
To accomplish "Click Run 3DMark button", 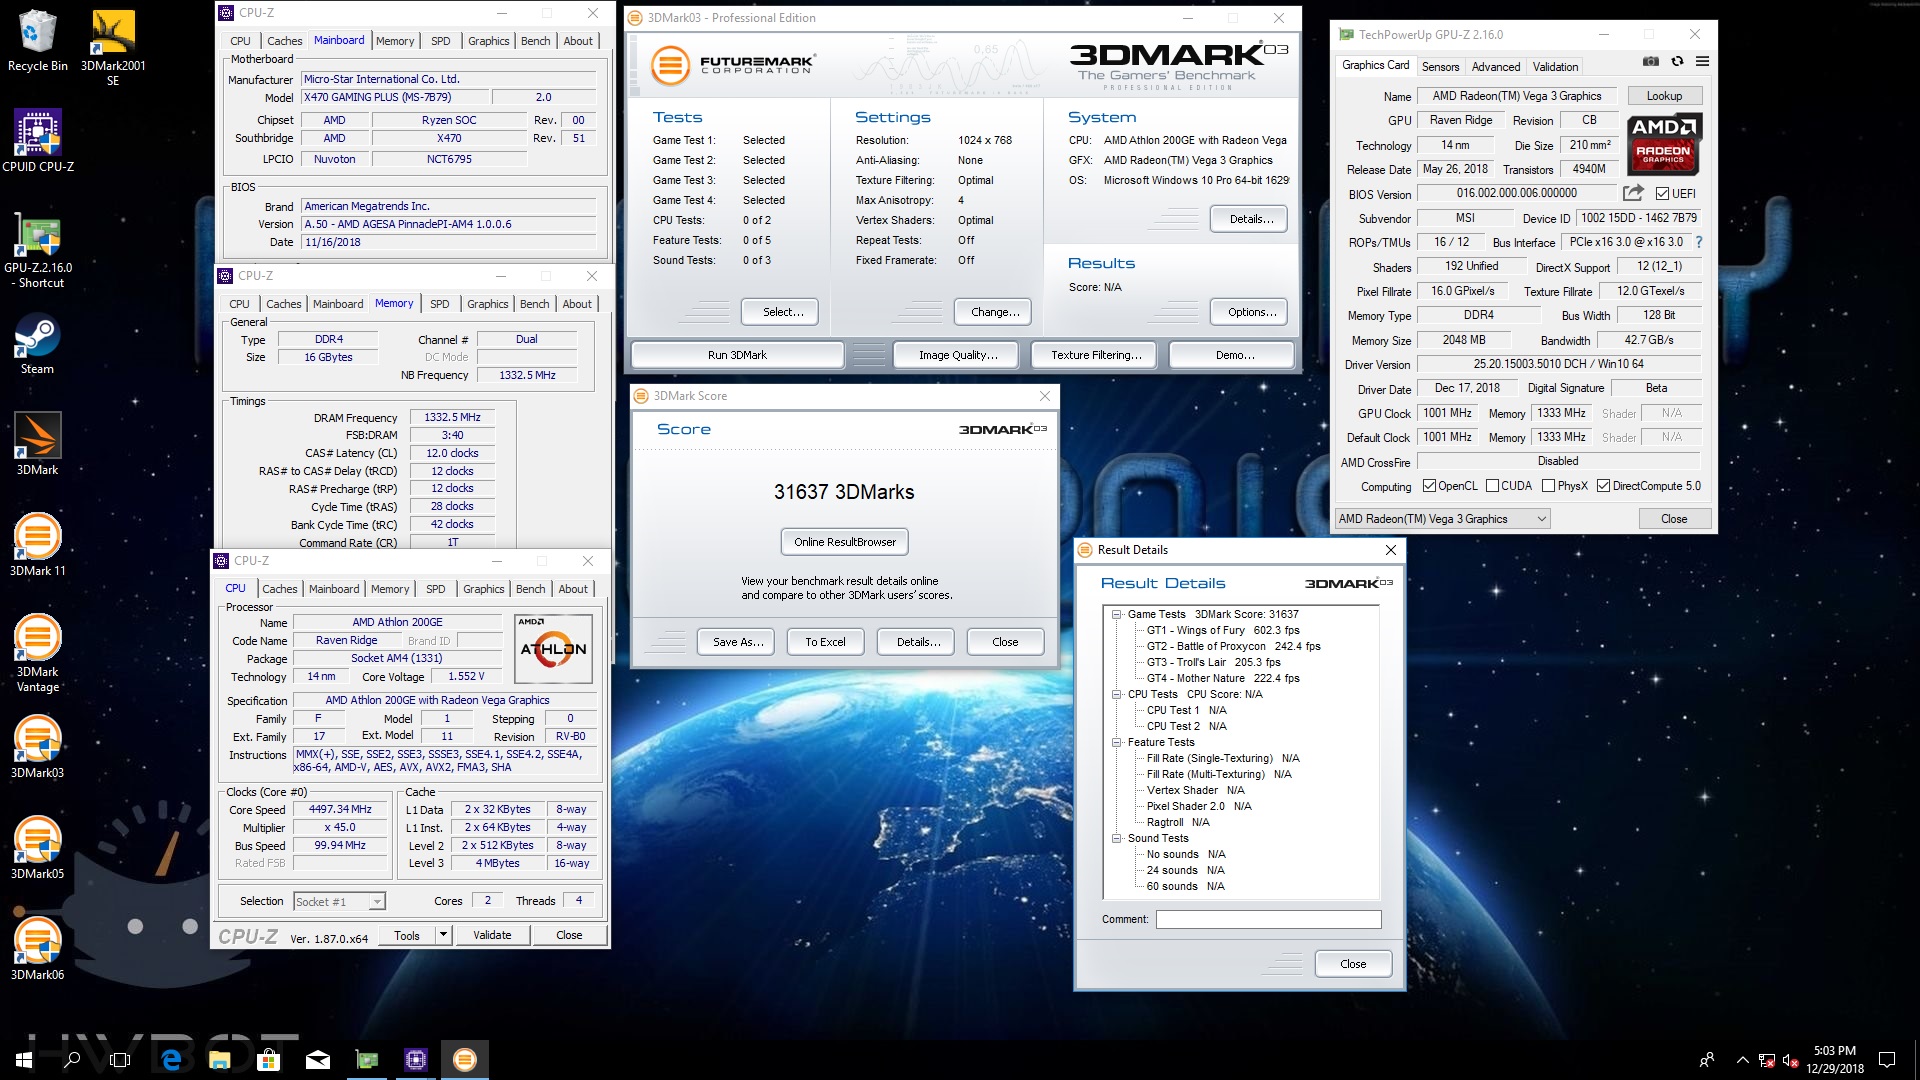I will tap(737, 355).
